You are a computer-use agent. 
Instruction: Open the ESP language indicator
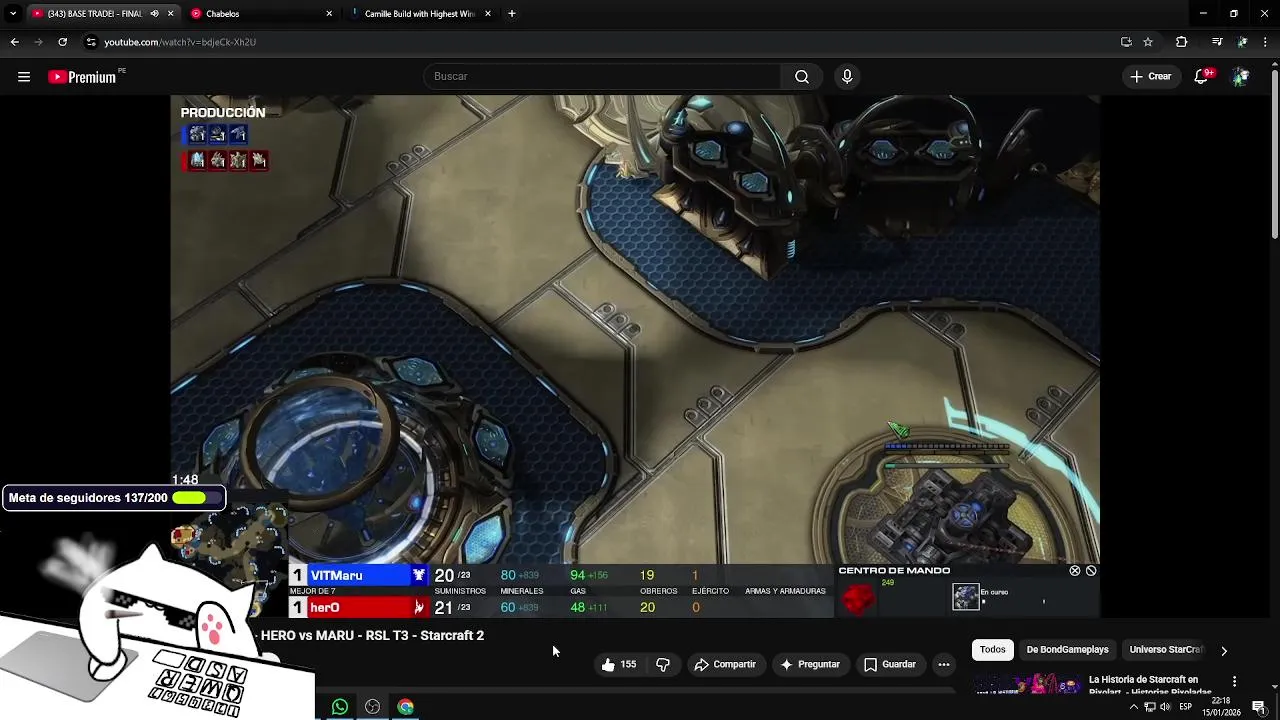(1185, 707)
